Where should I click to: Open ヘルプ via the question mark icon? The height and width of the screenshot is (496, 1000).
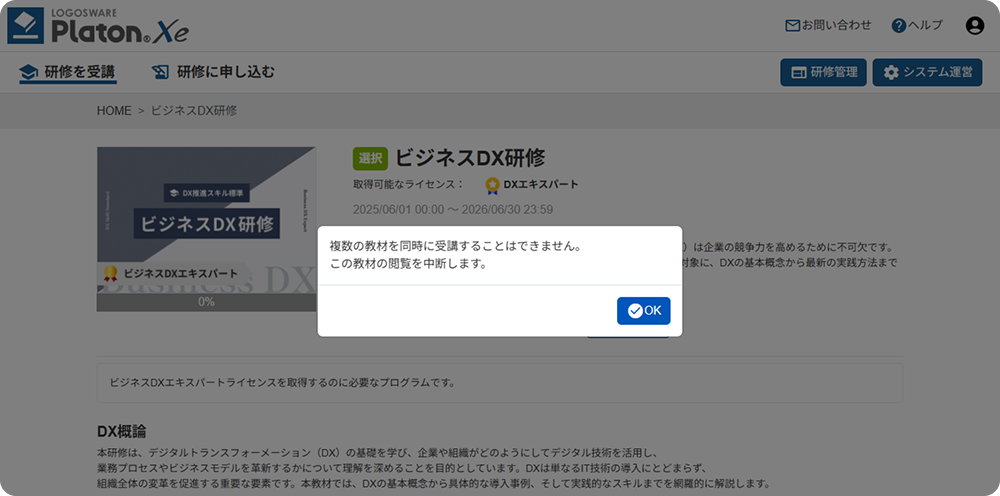898,26
